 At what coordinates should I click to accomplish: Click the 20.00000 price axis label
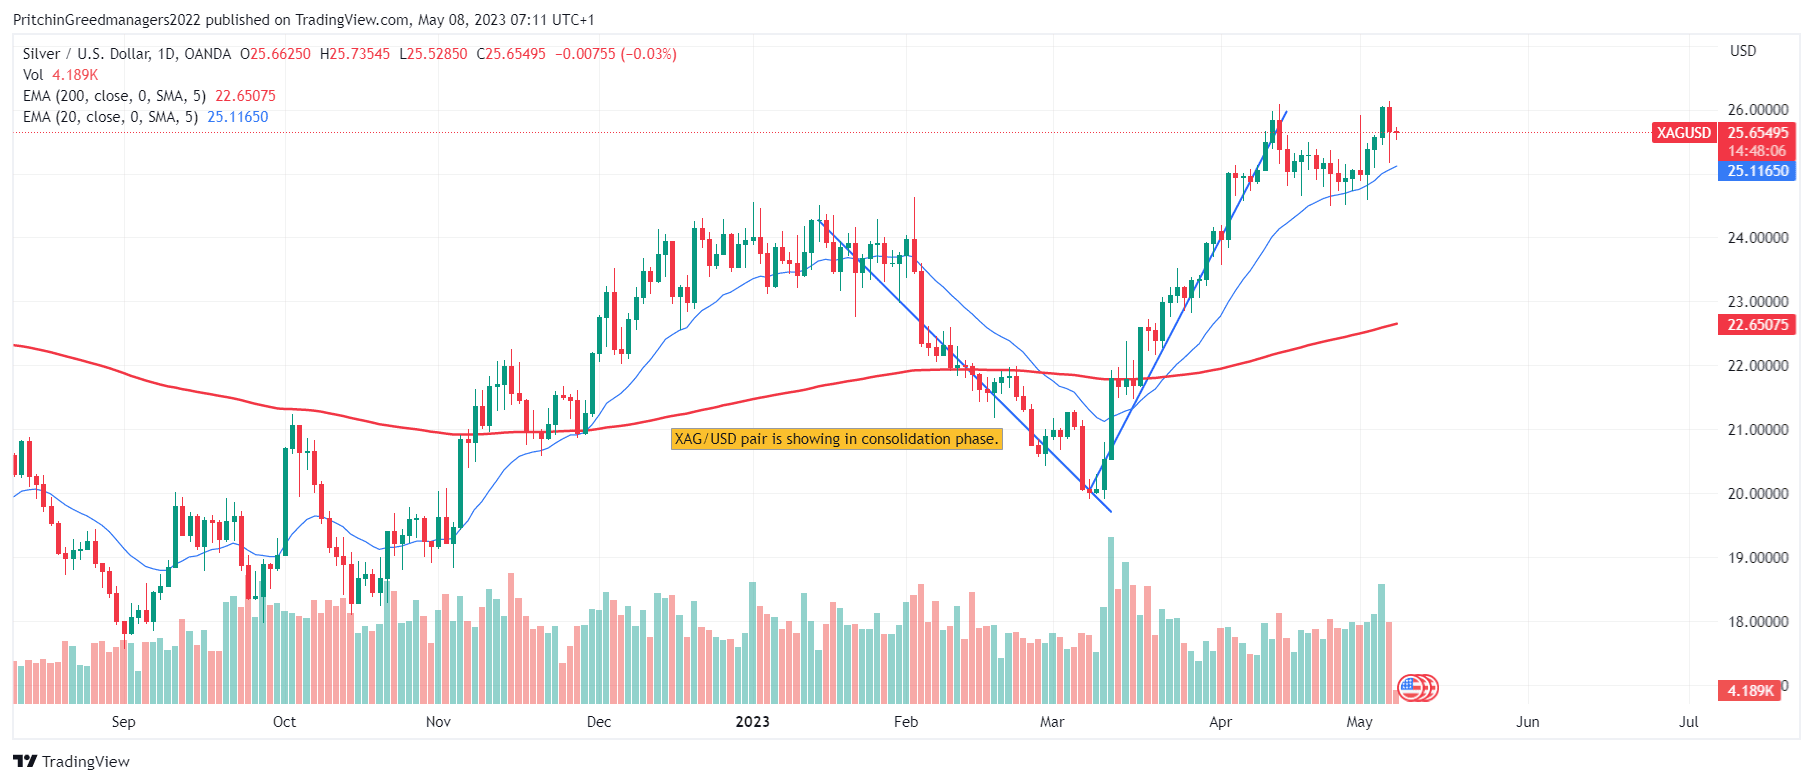(x=1758, y=494)
